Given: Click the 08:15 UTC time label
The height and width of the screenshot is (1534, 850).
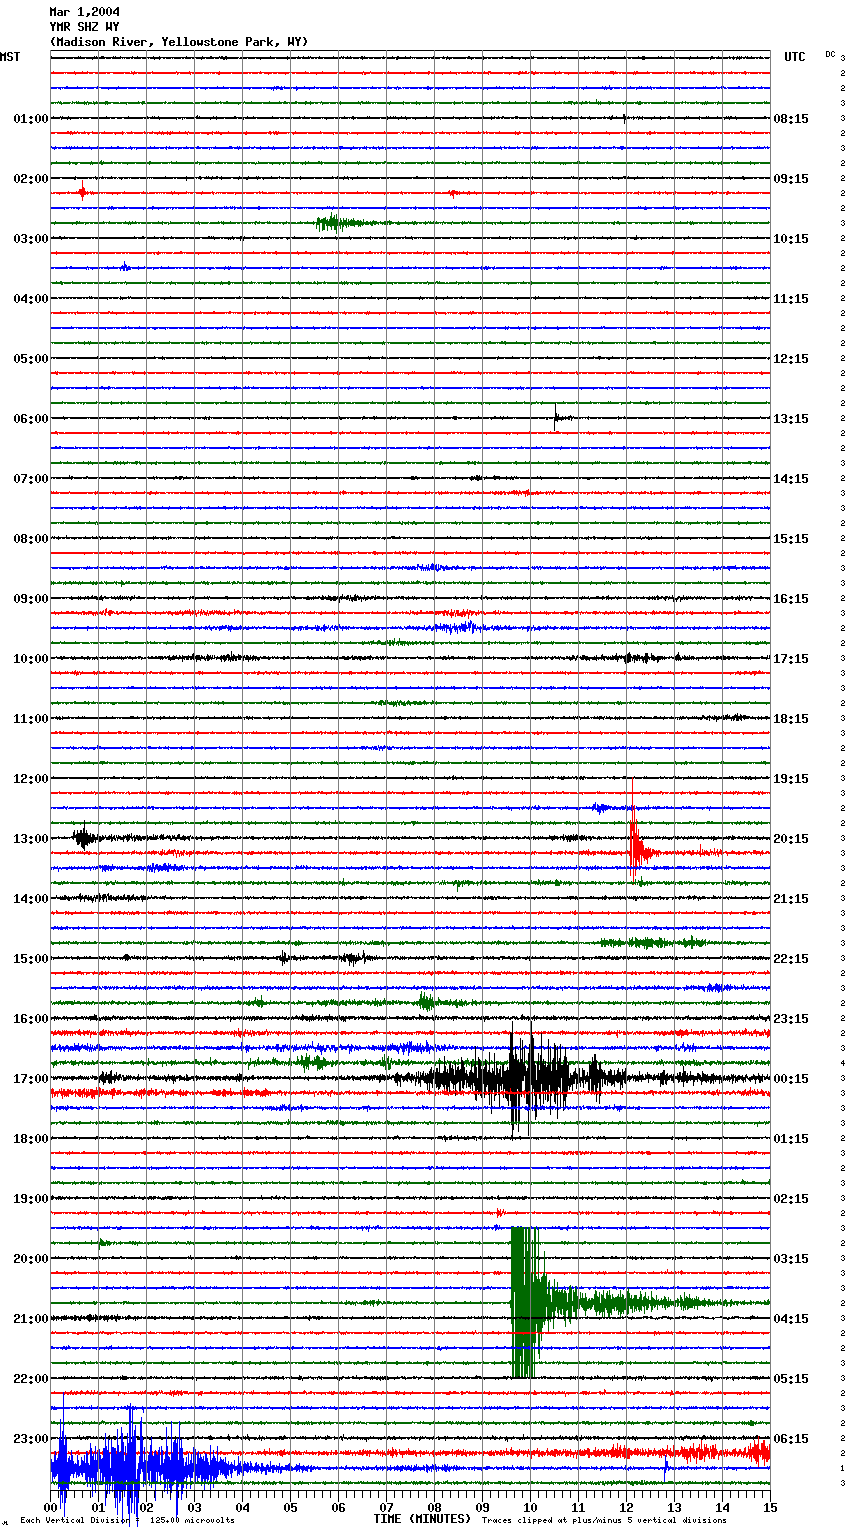Looking at the screenshot, I should 791,119.
